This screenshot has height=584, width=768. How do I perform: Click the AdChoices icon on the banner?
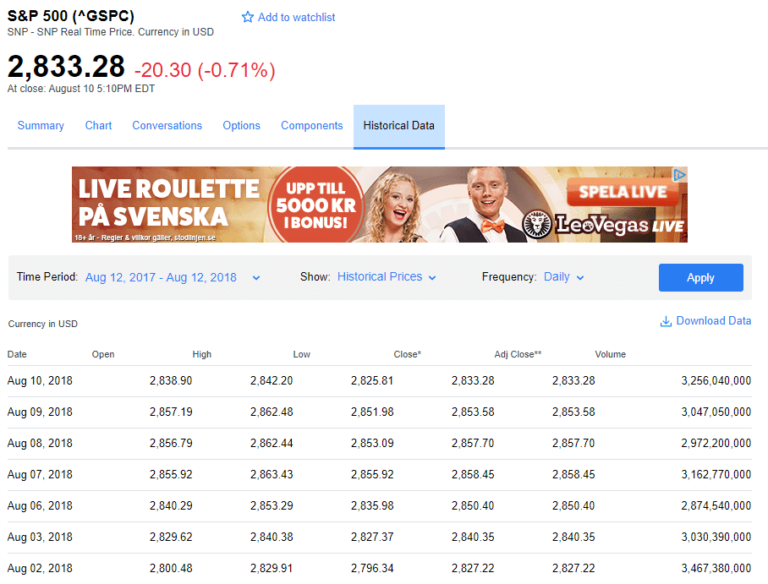point(679,174)
